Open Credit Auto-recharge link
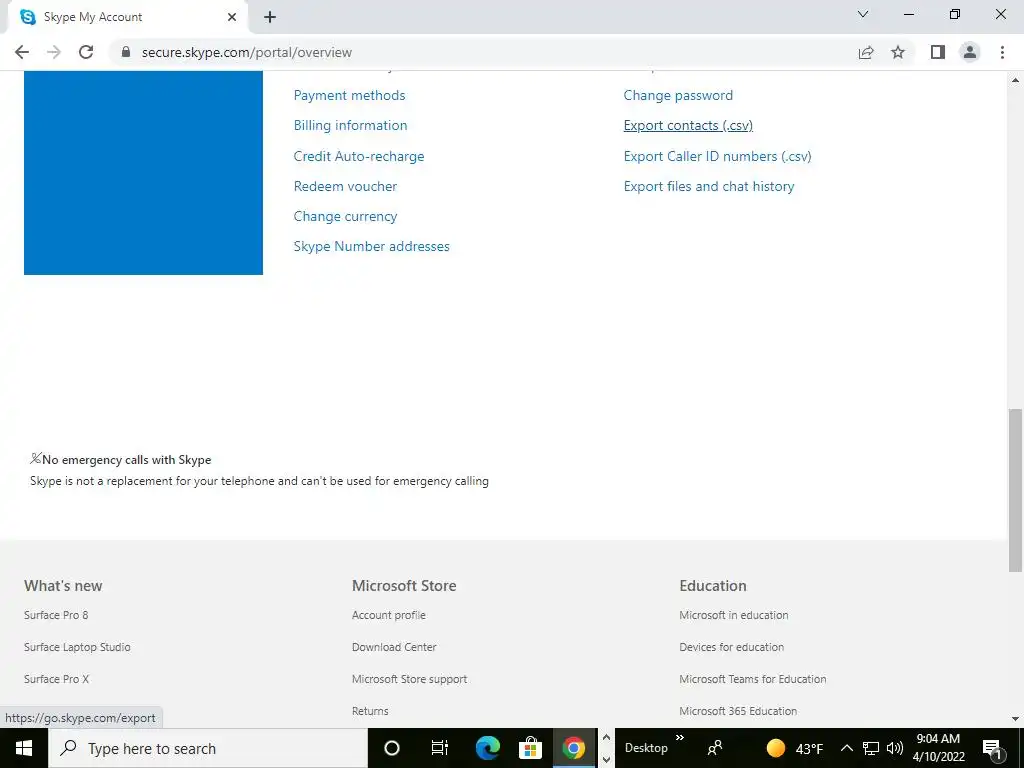The height and width of the screenshot is (768, 1024). click(x=359, y=156)
